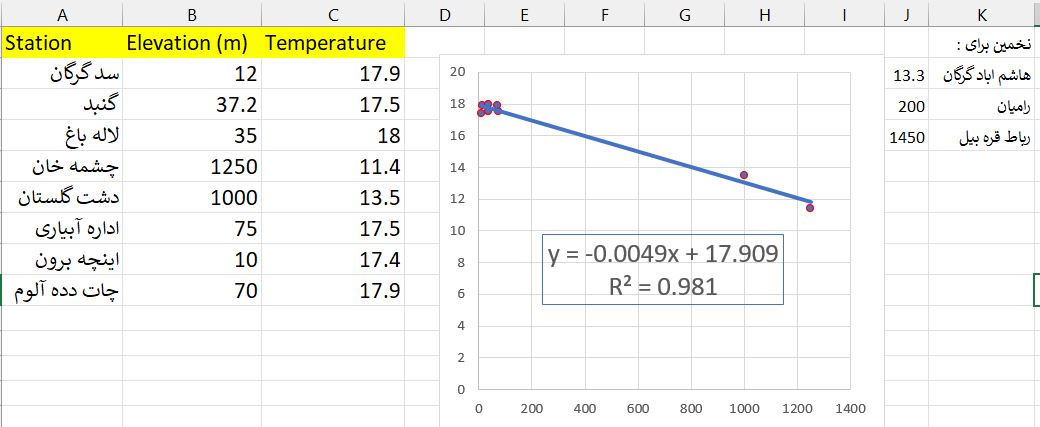Click the cell labeled رامیان
The height and width of the screenshot is (427, 1040).
[x=982, y=107]
